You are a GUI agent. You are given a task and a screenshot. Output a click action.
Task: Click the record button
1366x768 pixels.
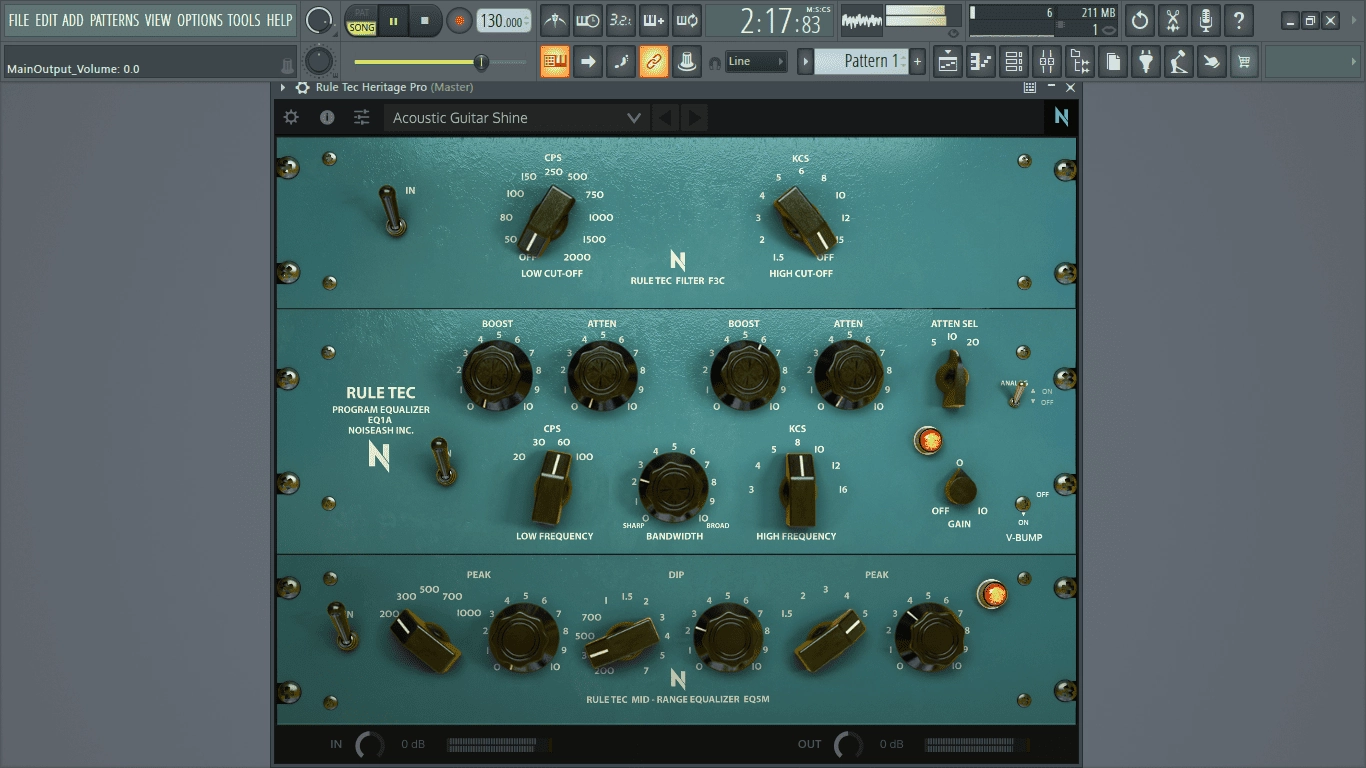459,21
